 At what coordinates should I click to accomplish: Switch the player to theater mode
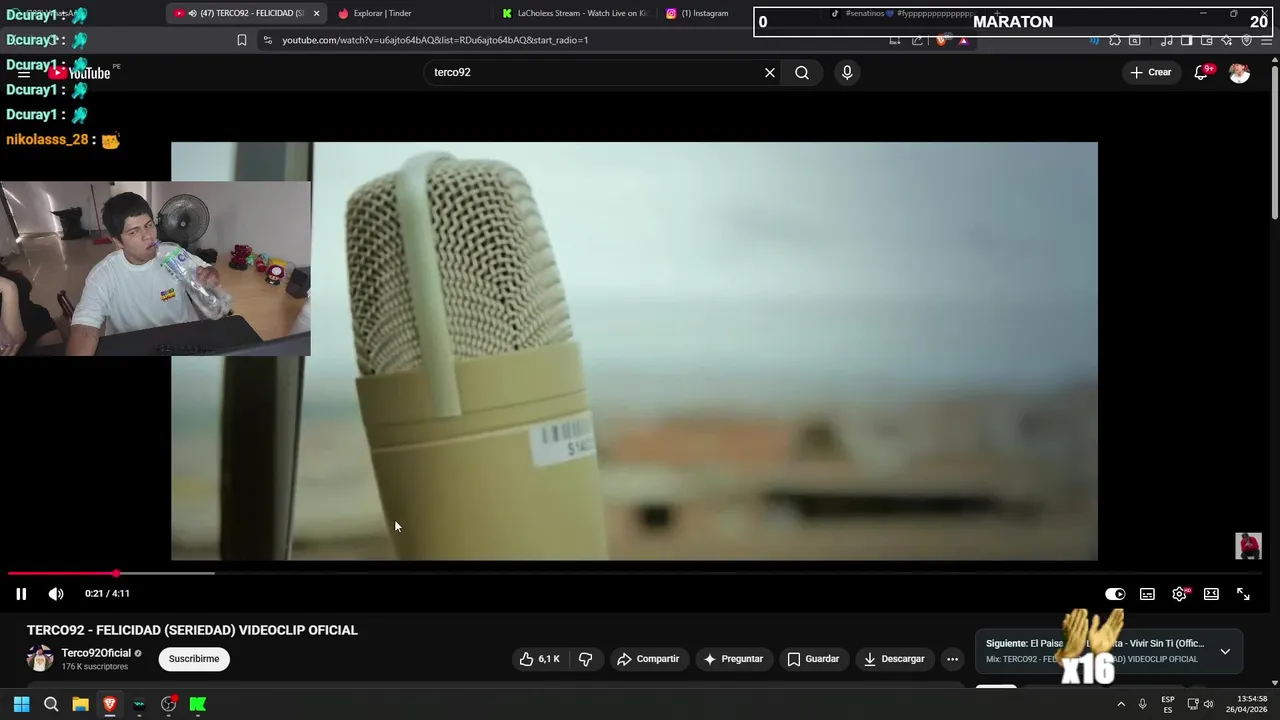[x=1211, y=594]
